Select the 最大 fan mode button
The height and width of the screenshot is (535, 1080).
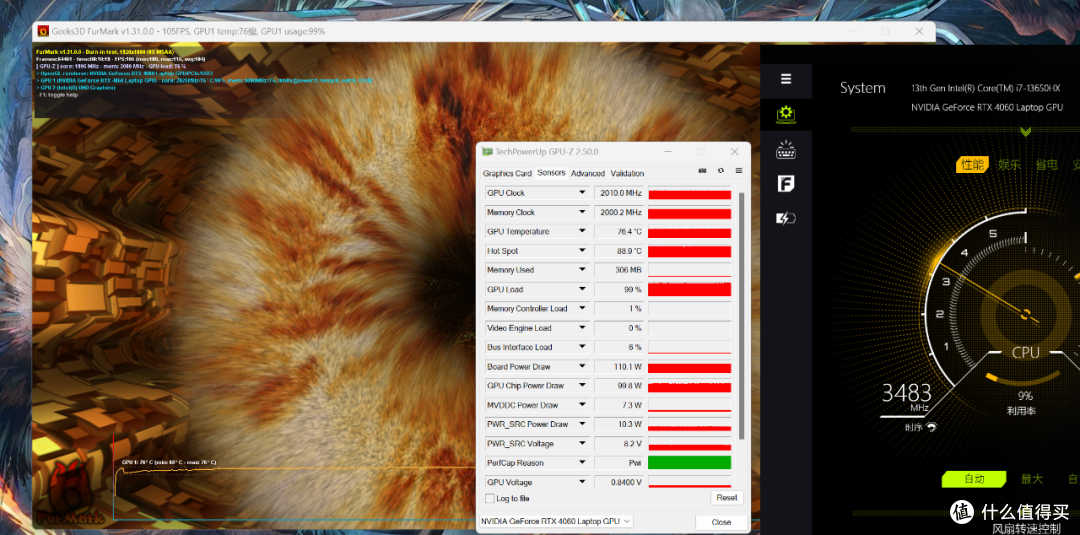pos(1031,479)
